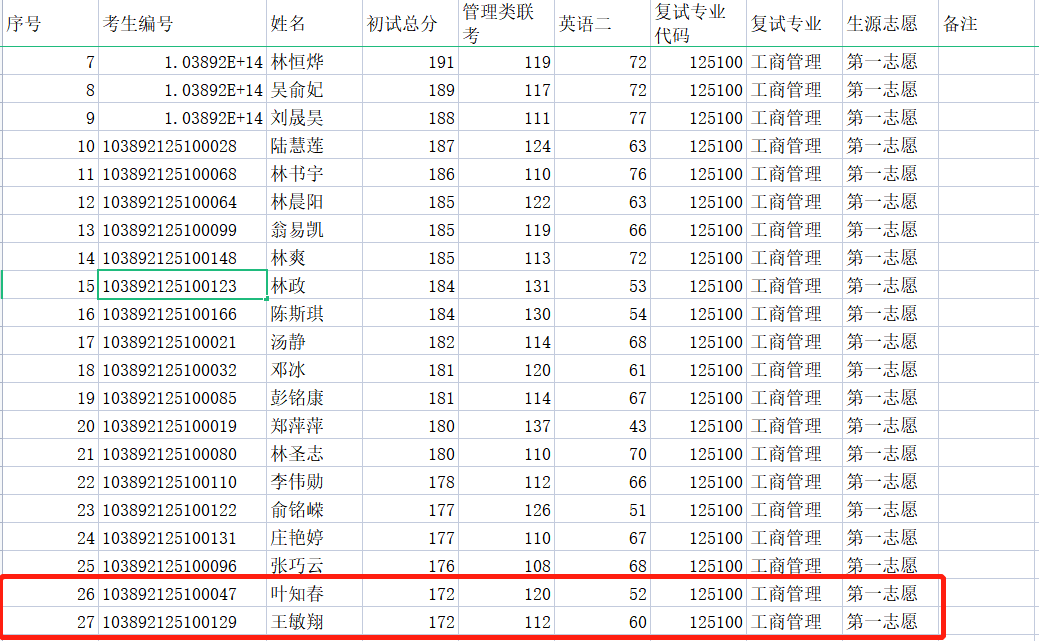Screen dimensions: 1039x641
Task: Click the 初试总分 header cell
Action: click(410, 24)
